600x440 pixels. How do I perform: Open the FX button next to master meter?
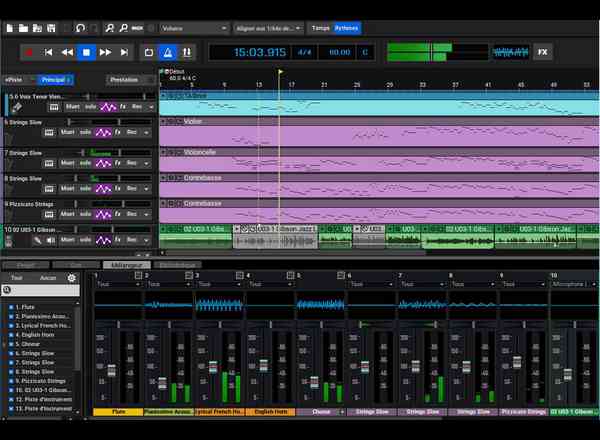(x=543, y=51)
